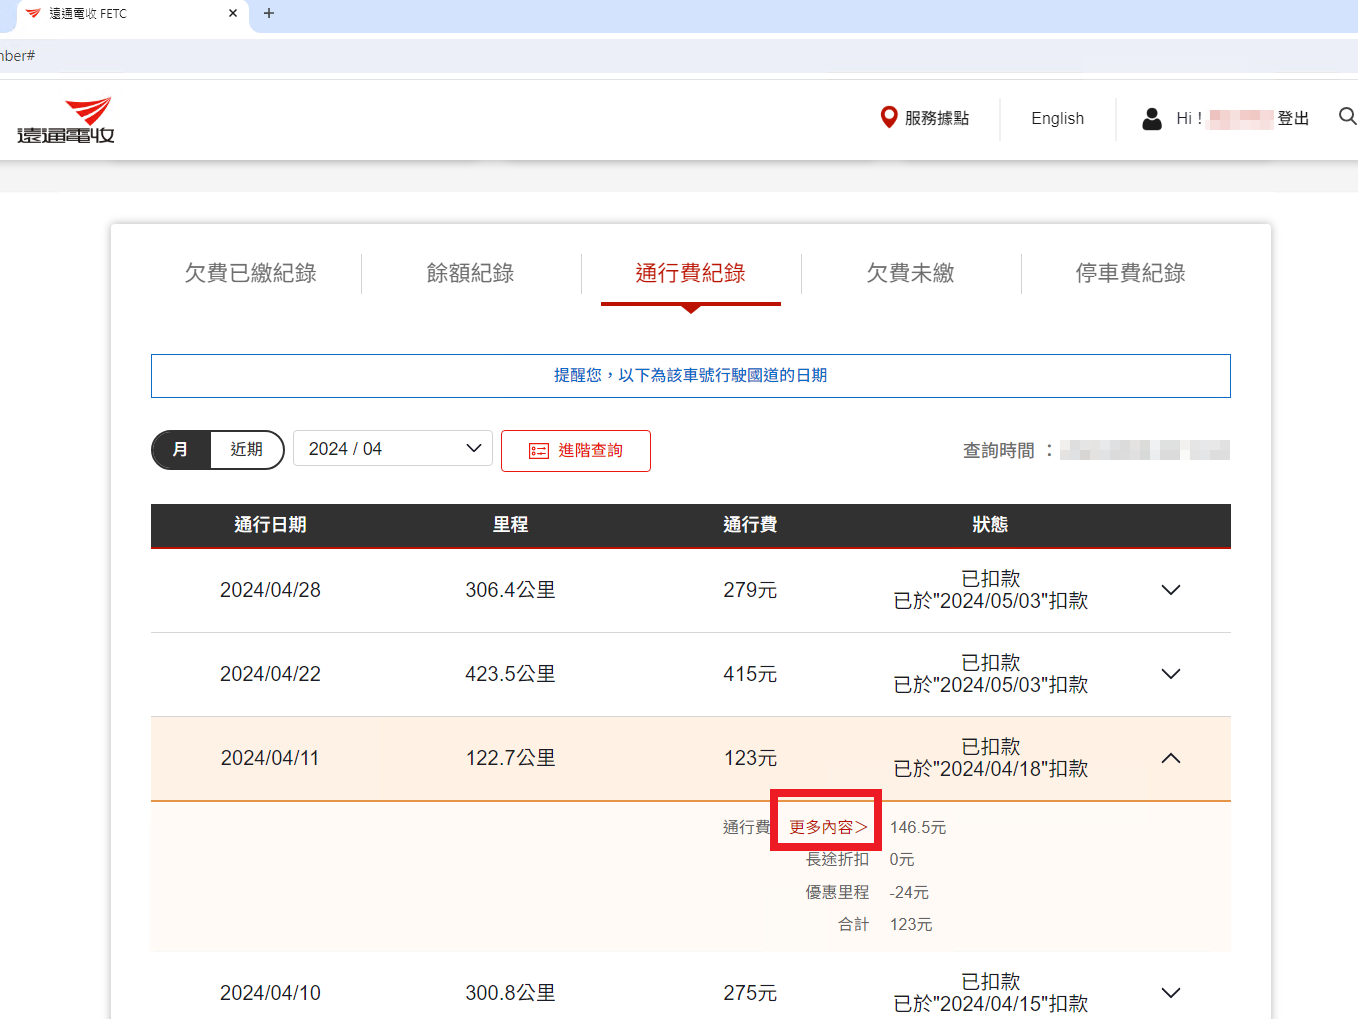Click the user profile icon
Viewport: 1358px width, 1019px height.
coord(1152,119)
